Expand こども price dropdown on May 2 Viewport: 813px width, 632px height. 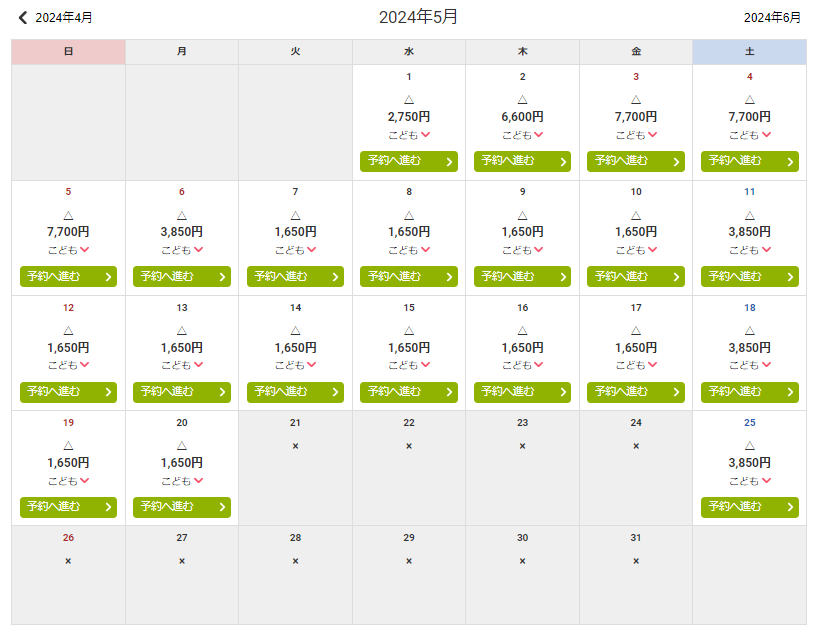[523, 135]
